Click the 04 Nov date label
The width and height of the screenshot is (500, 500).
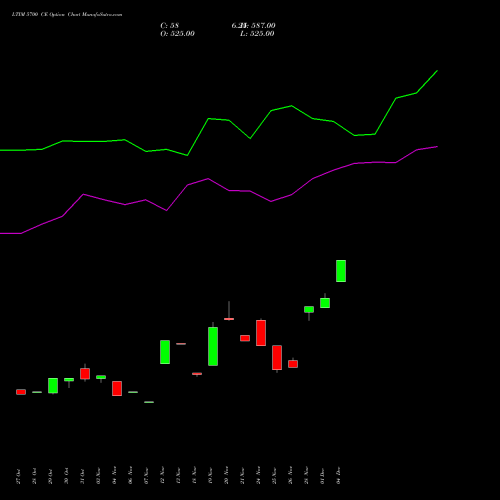[x=115, y=476]
